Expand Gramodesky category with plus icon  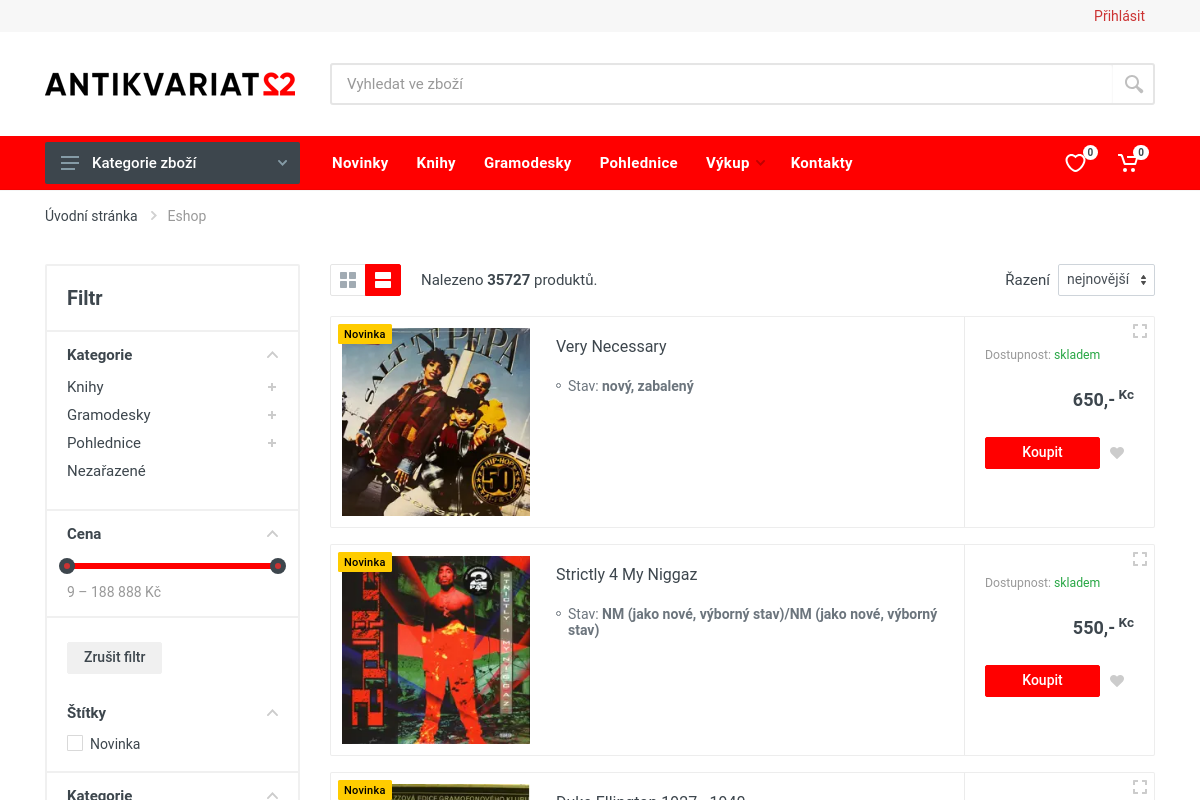[x=272, y=415]
